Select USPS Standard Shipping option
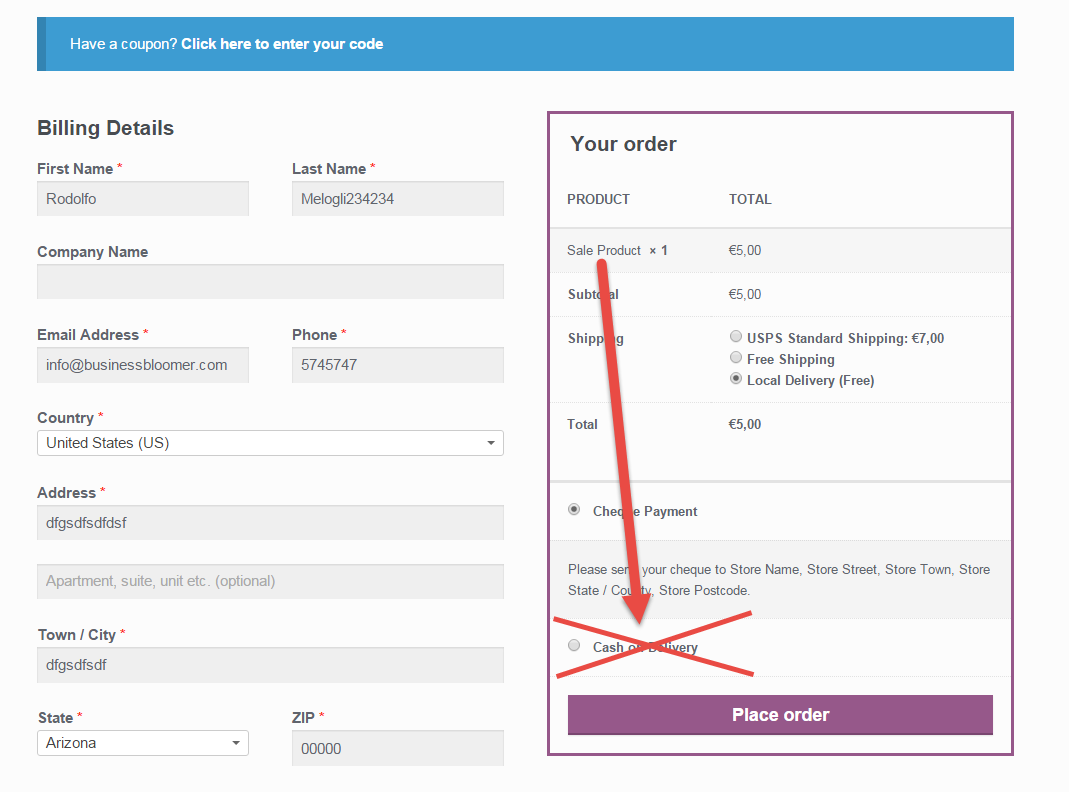 click(736, 336)
